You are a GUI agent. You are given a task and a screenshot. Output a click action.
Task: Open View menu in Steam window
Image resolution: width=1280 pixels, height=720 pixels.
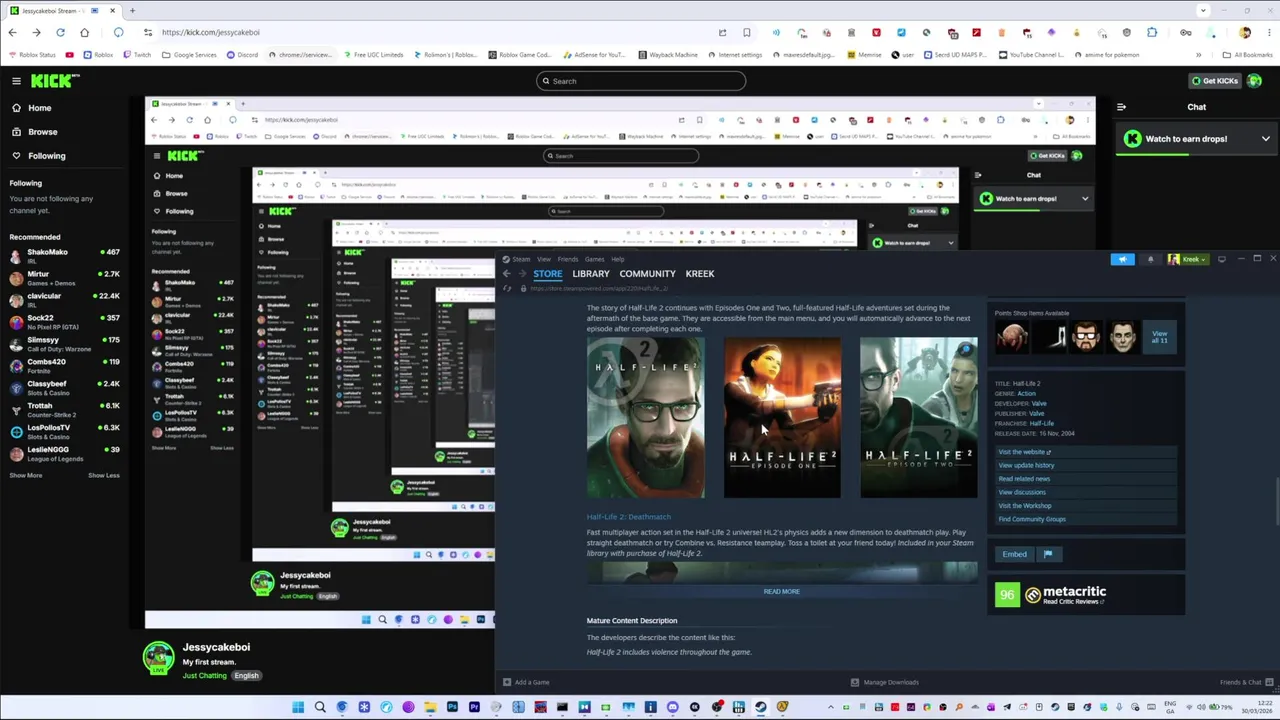point(544,259)
